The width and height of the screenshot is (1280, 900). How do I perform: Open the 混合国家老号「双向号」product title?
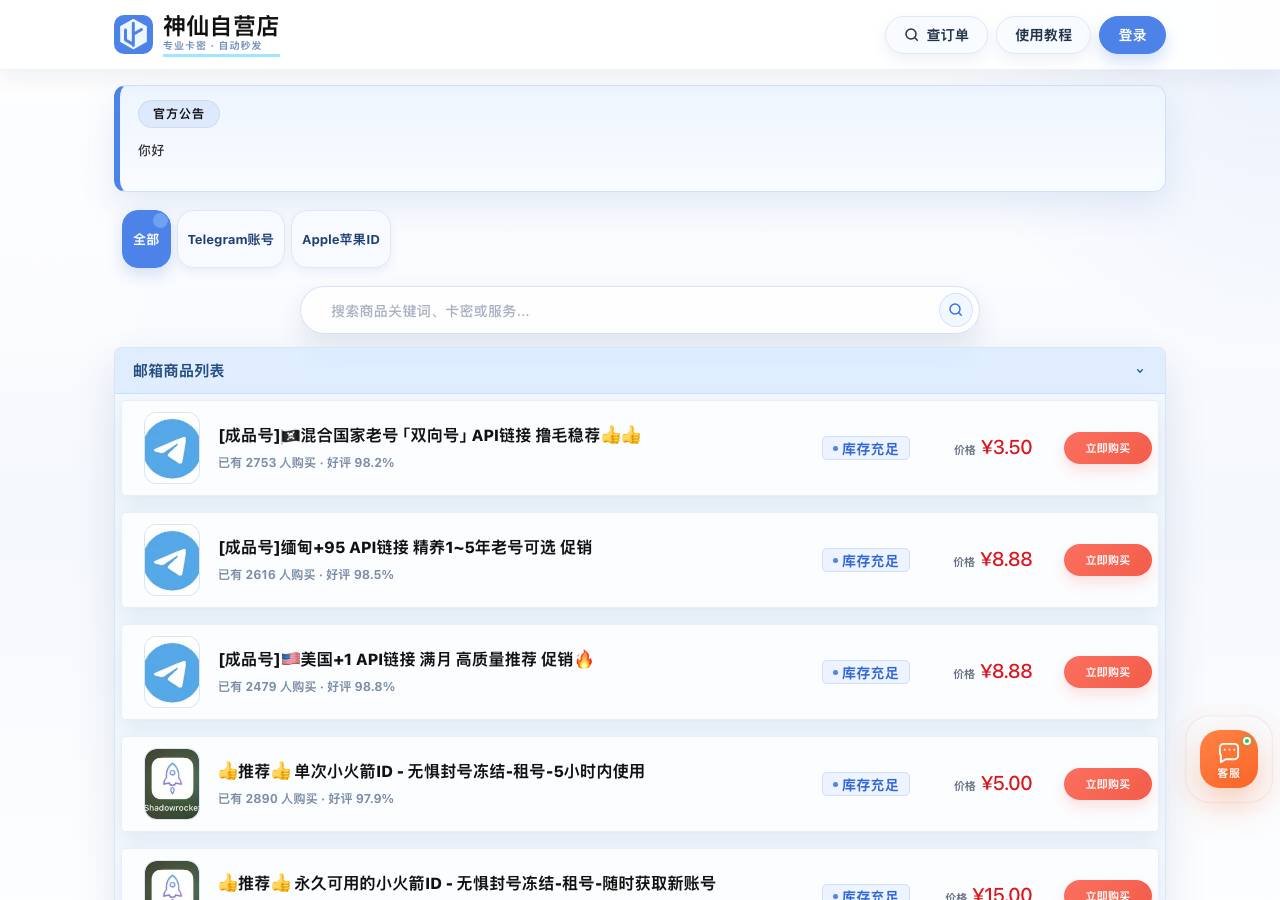click(430, 435)
